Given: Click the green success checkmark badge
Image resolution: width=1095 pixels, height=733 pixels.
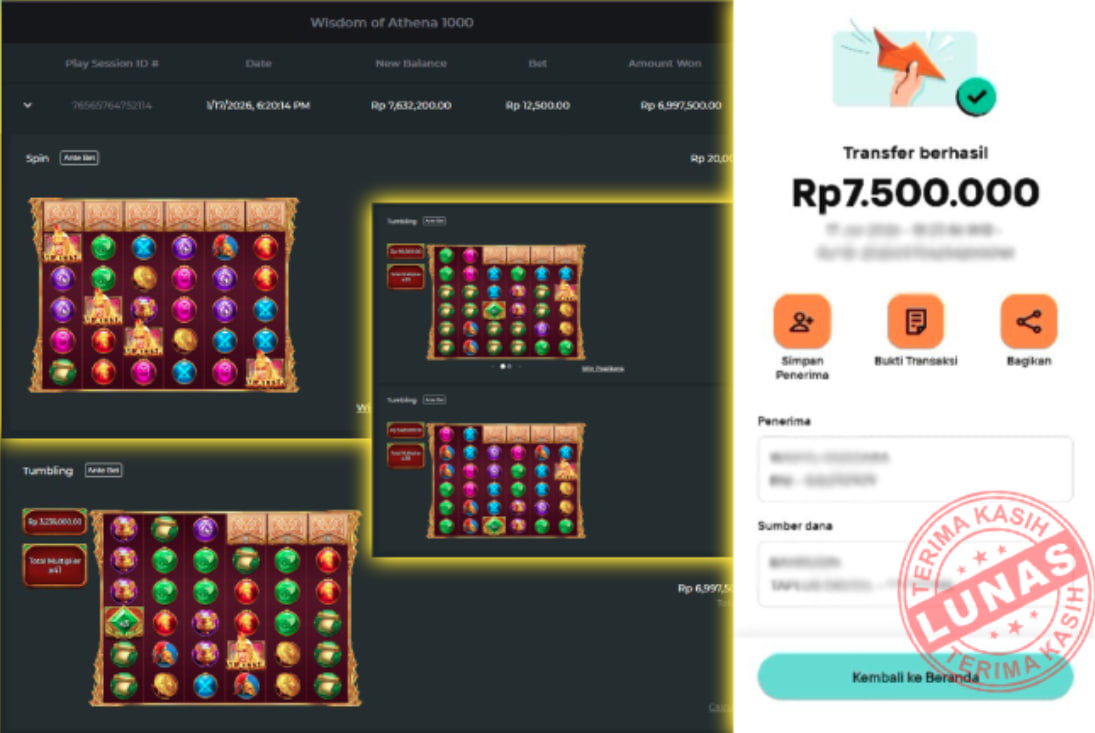Looking at the screenshot, I should (x=976, y=97).
